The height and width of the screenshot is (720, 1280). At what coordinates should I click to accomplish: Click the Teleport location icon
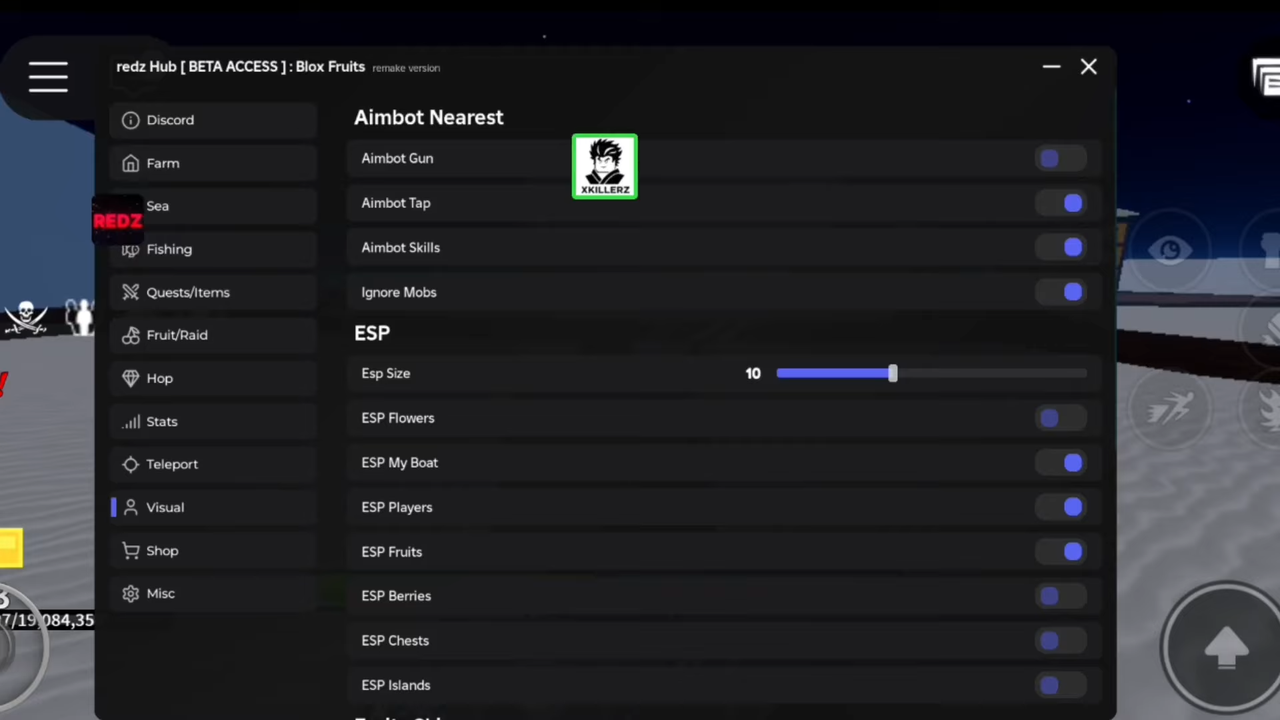(x=130, y=464)
